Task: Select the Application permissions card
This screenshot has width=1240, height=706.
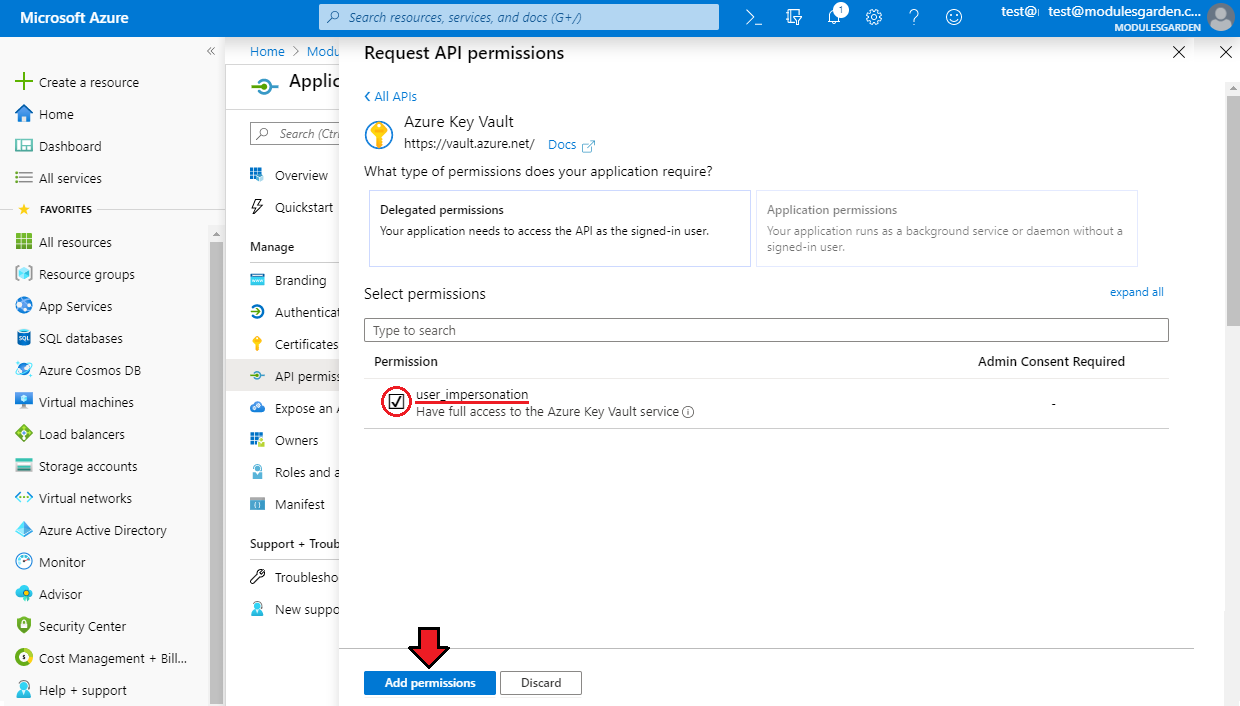Action: coord(947,229)
